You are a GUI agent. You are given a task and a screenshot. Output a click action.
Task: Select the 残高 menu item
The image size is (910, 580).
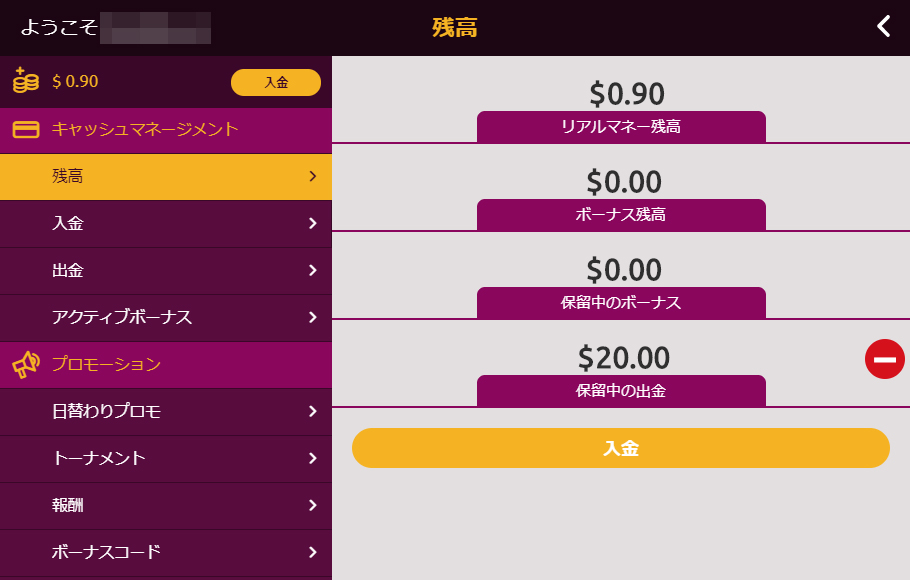166,176
